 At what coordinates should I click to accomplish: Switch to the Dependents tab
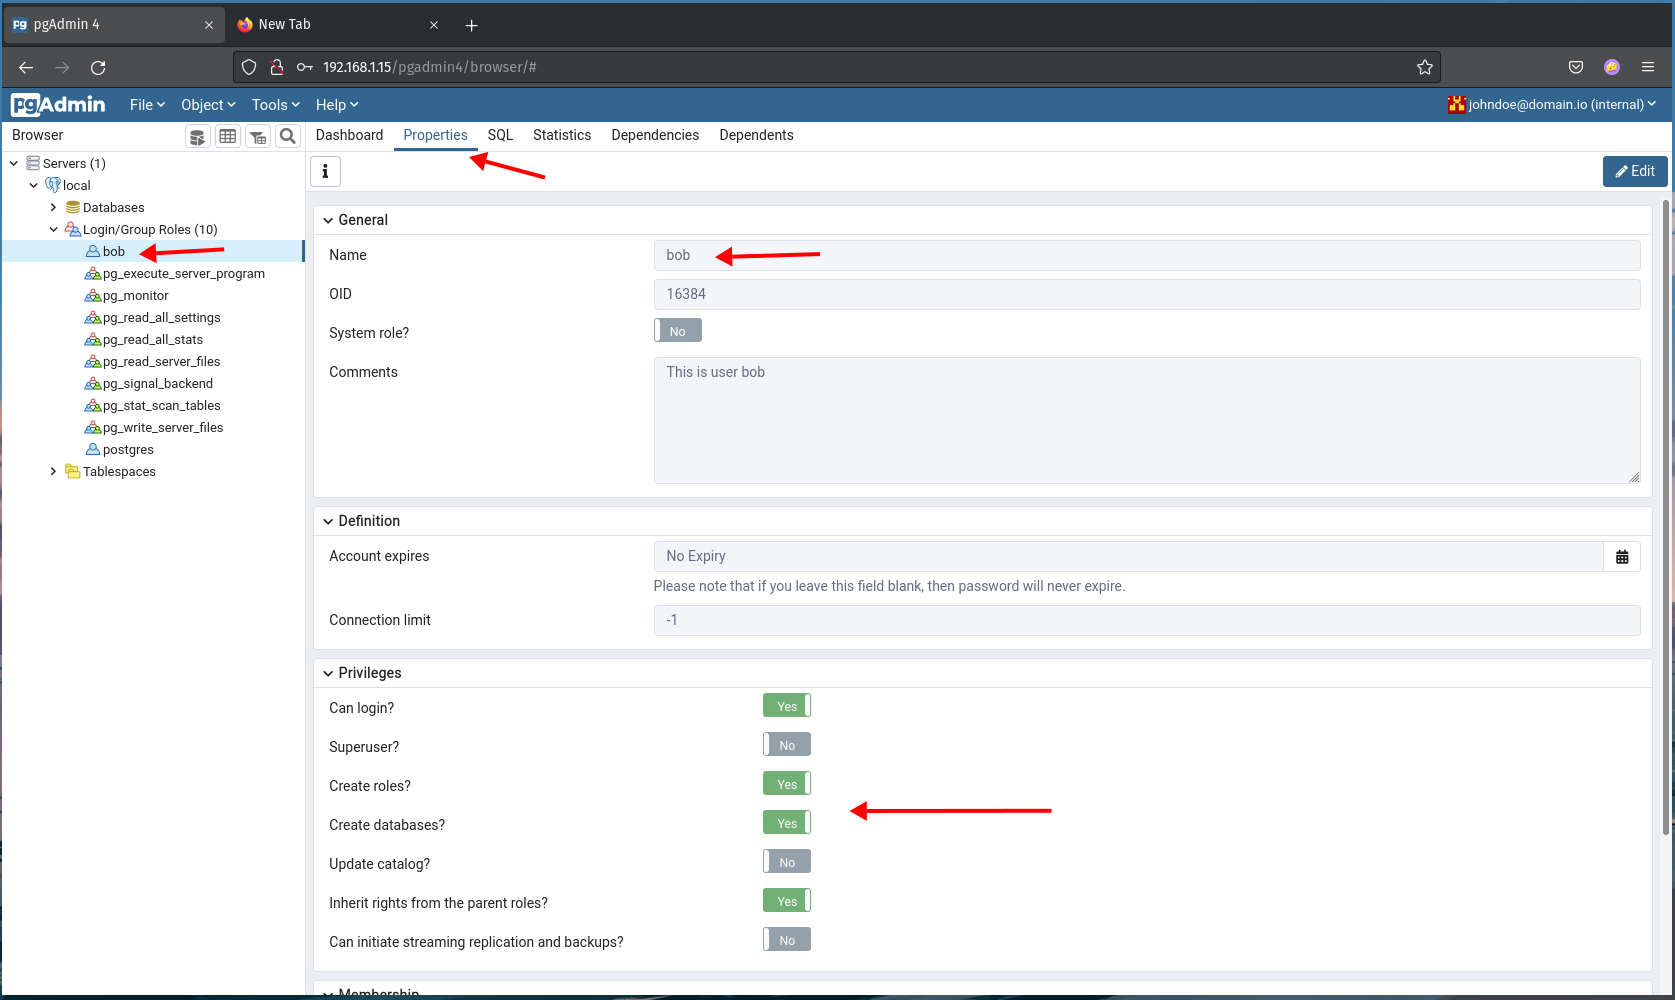coord(756,135)
